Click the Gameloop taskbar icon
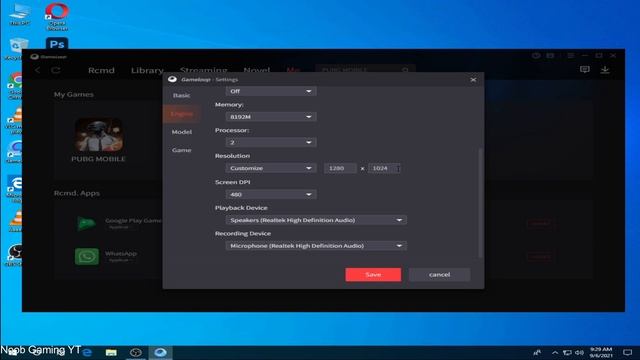The image size is (640, 360). point(160,352)
